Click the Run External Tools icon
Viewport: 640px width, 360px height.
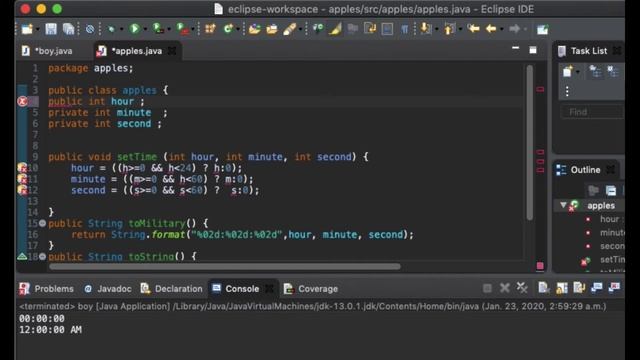click(182, 29)
